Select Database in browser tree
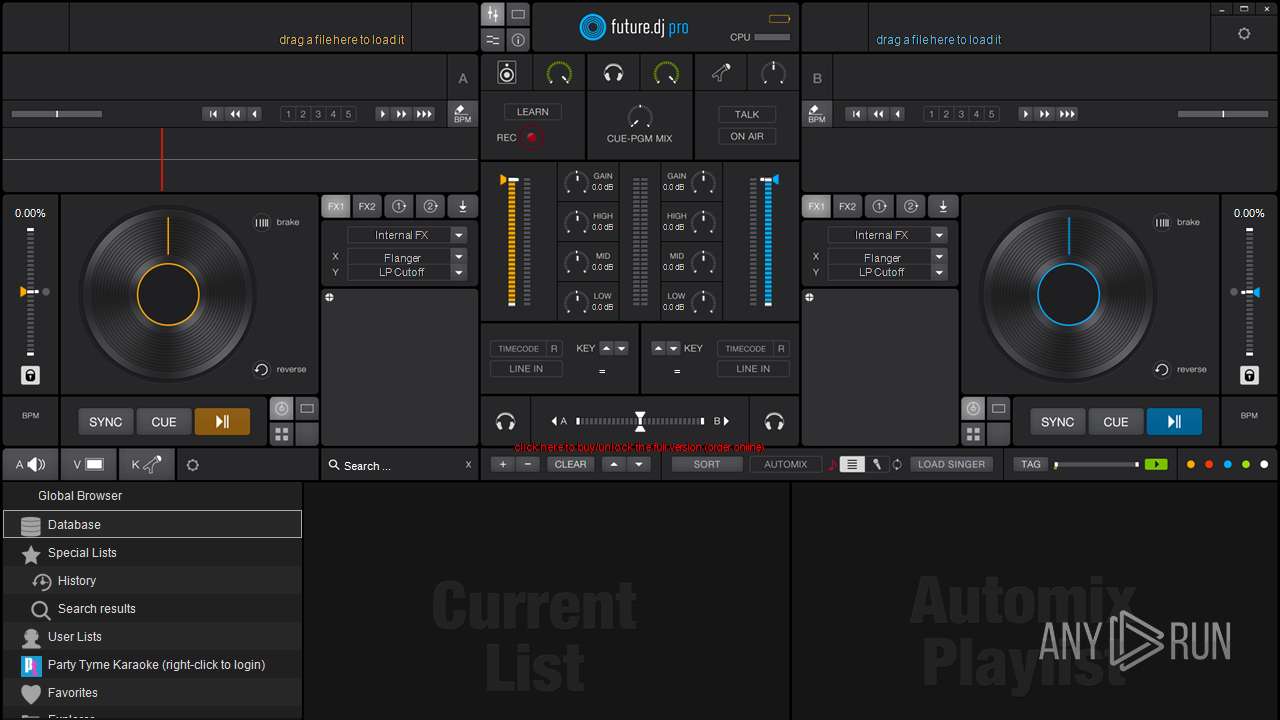The width and height of the screenshot is (1280, 720). point(152,524)
